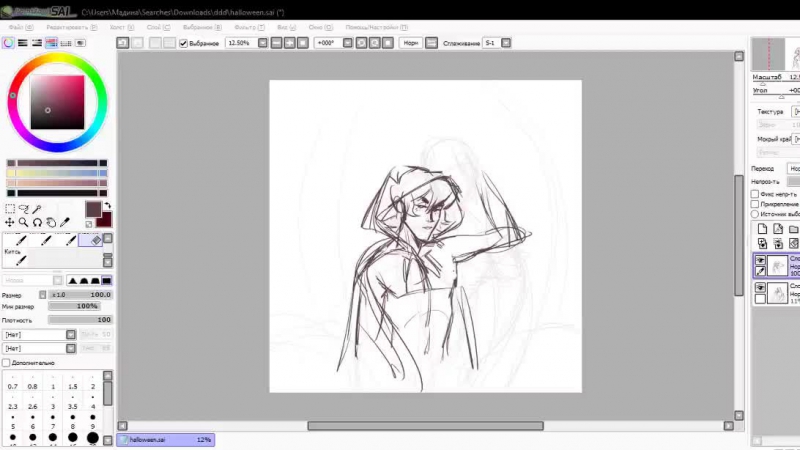This screenshot has width=800, height=450.
Task: Select the magic wand tool
Action: click(37, 209)
